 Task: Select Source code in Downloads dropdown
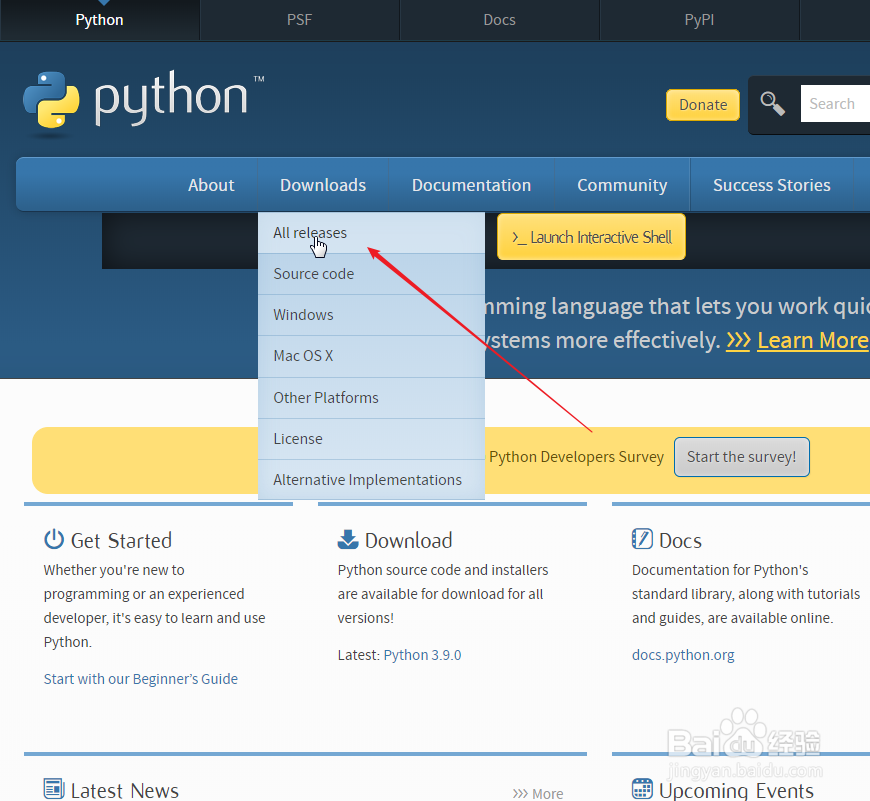click(x=371, y=274)
